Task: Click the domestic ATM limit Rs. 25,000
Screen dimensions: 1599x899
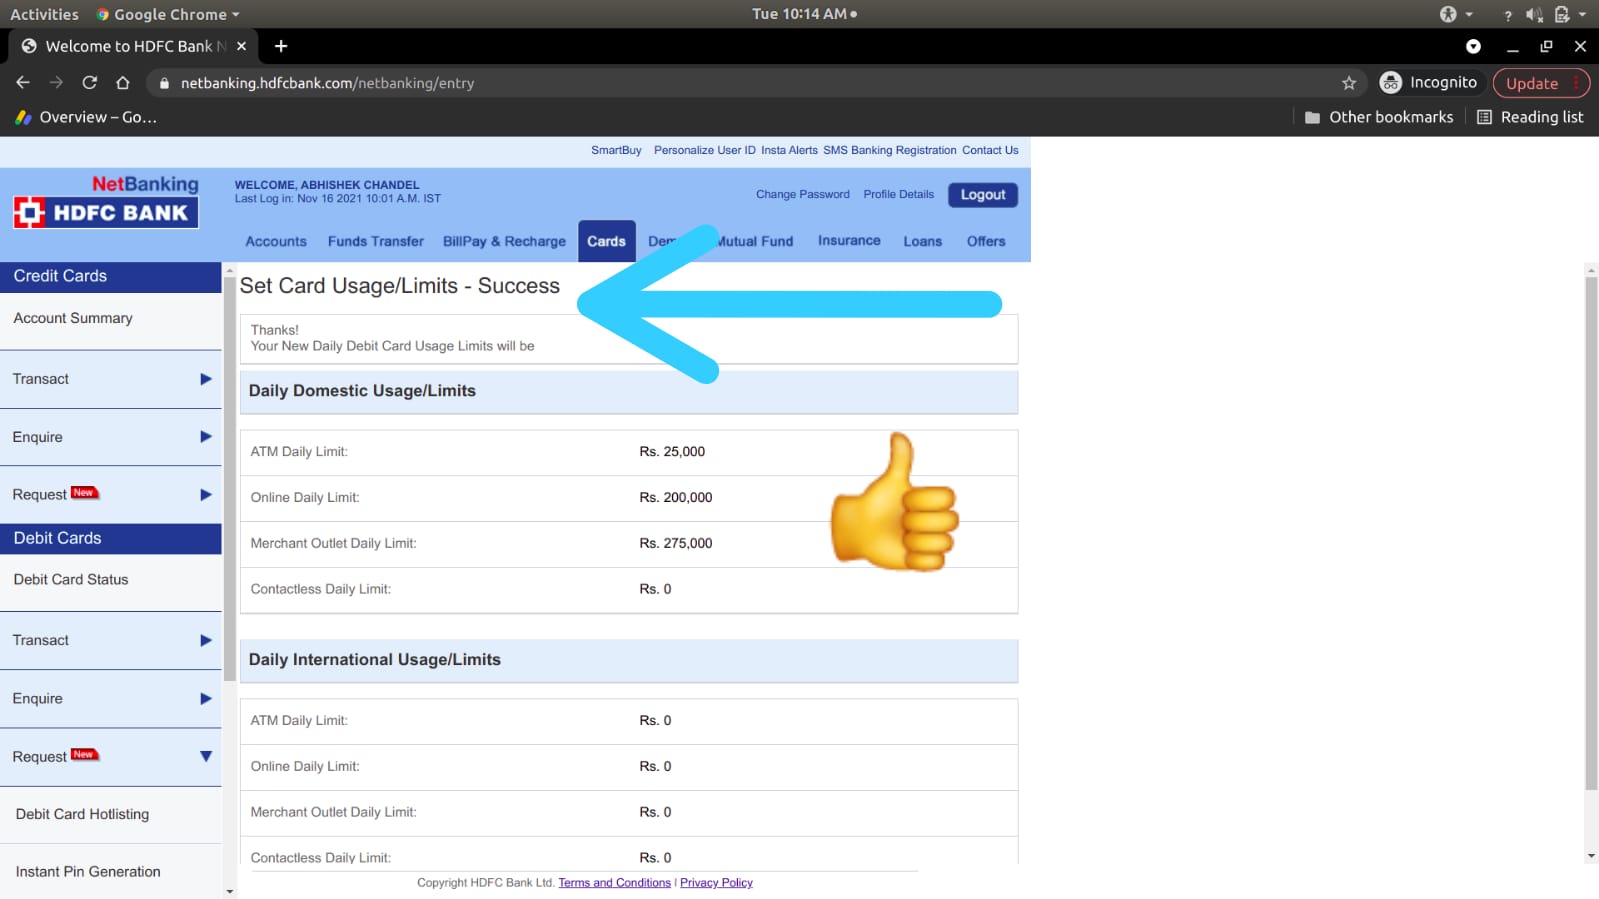Action: tap(672, 451)
